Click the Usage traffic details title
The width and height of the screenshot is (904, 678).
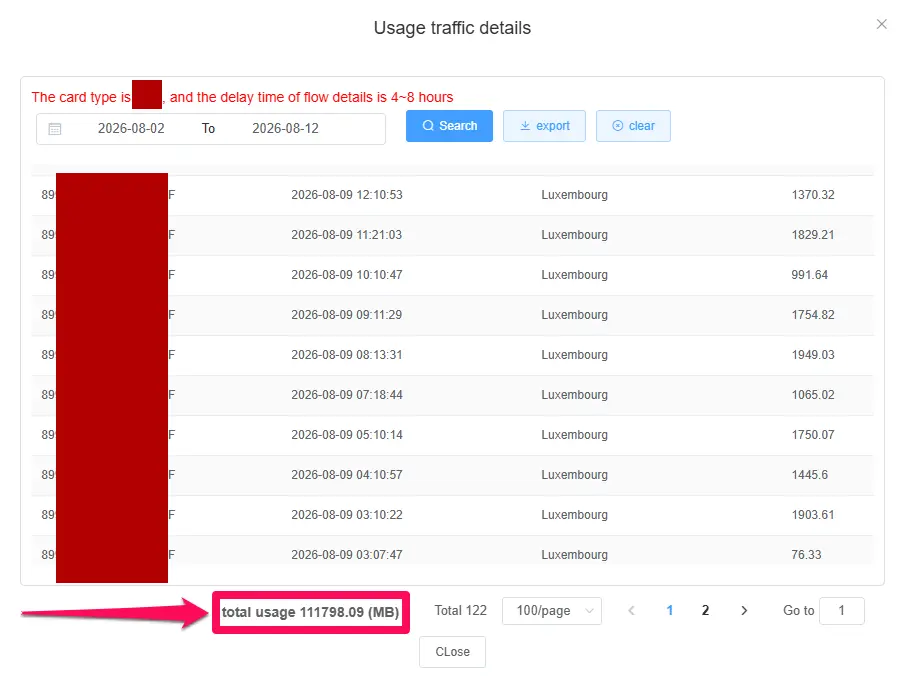coord(452,28)
